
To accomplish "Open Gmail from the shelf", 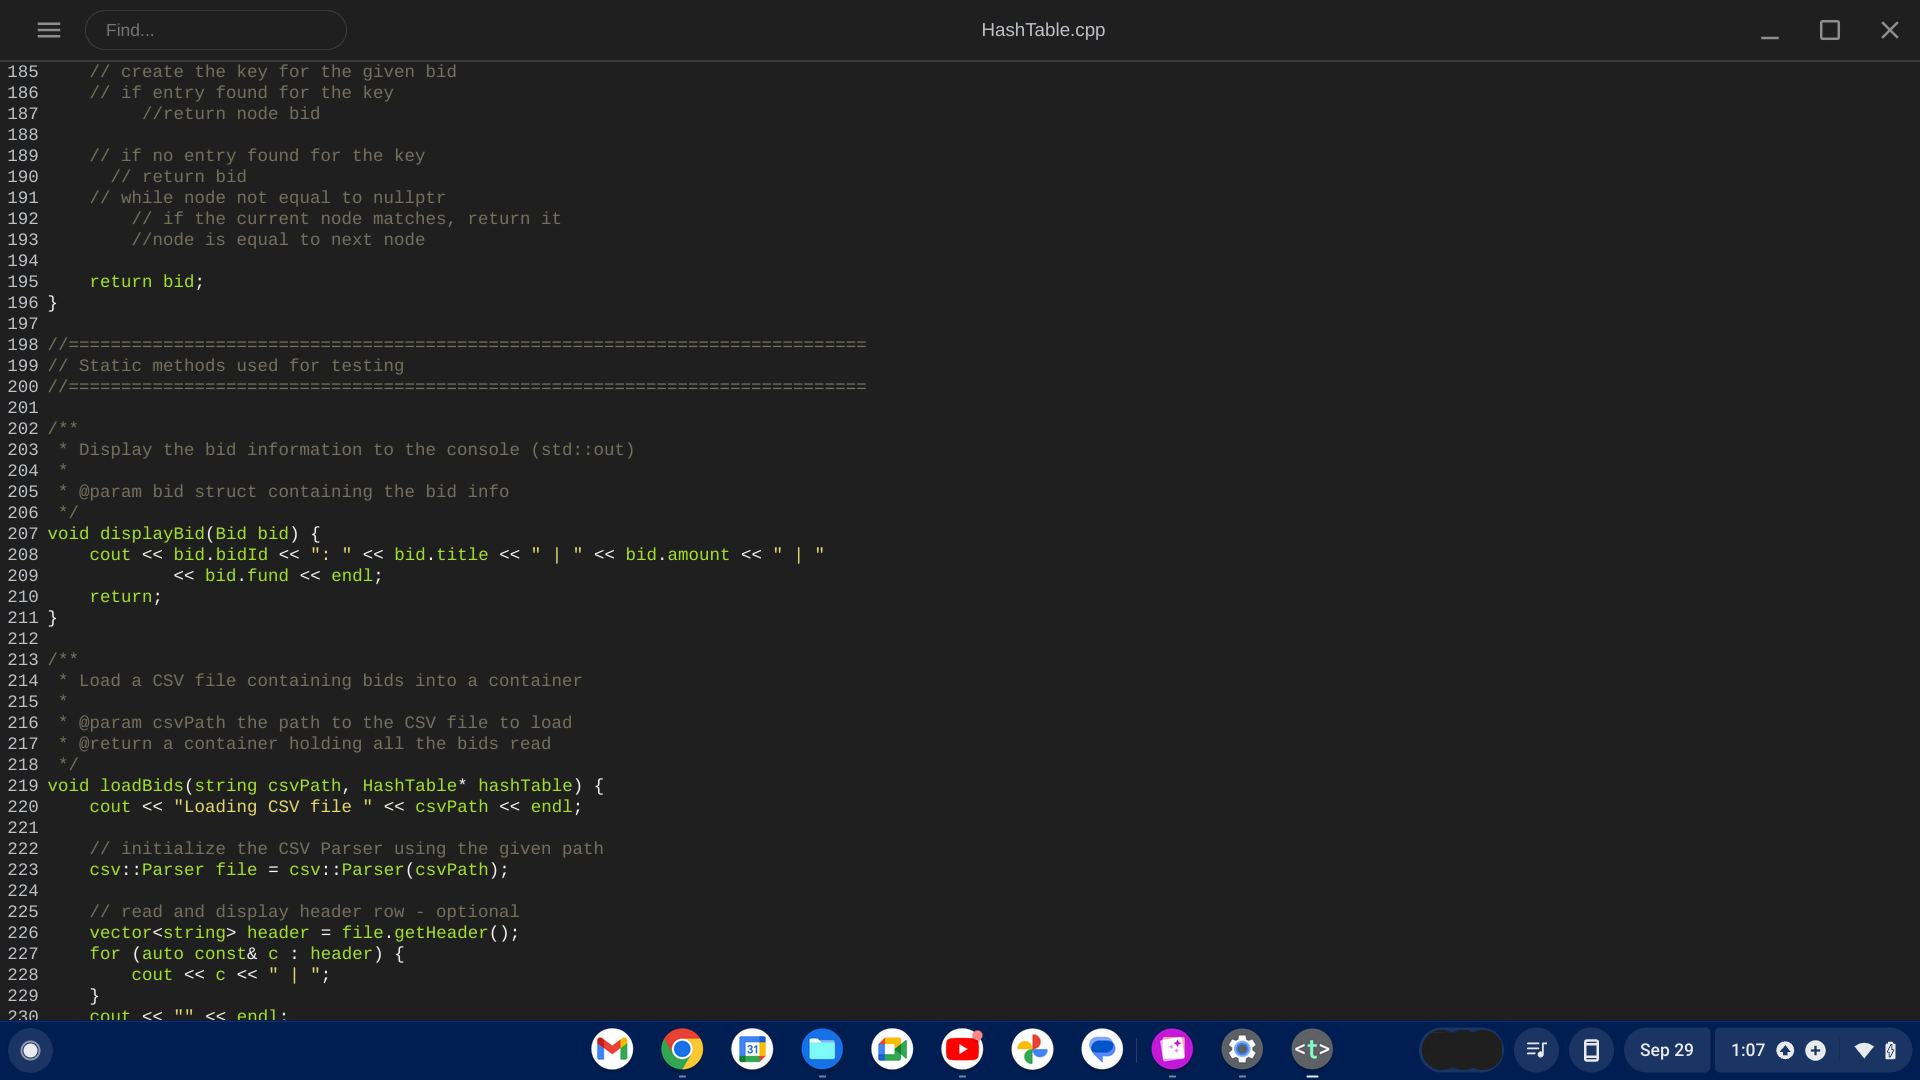I will pos(612,1050).
